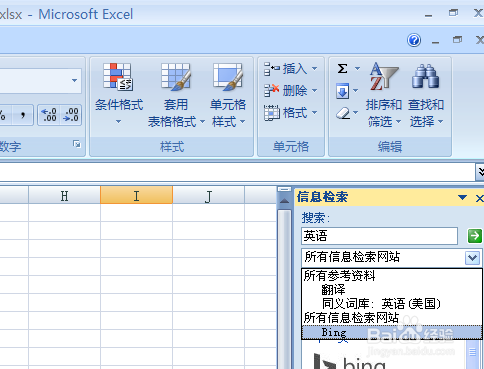Click the vertical scrollbar up arrow

[284, 201]
